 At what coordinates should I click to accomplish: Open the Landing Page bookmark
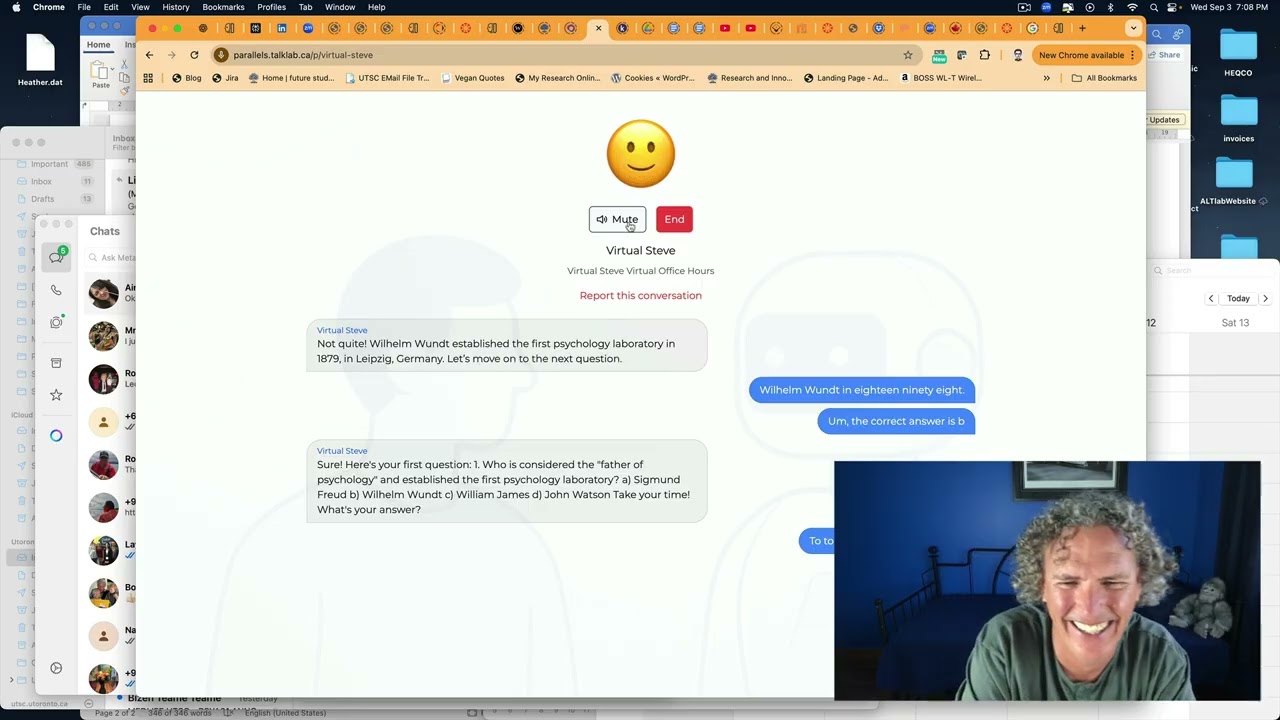point(846,78)
